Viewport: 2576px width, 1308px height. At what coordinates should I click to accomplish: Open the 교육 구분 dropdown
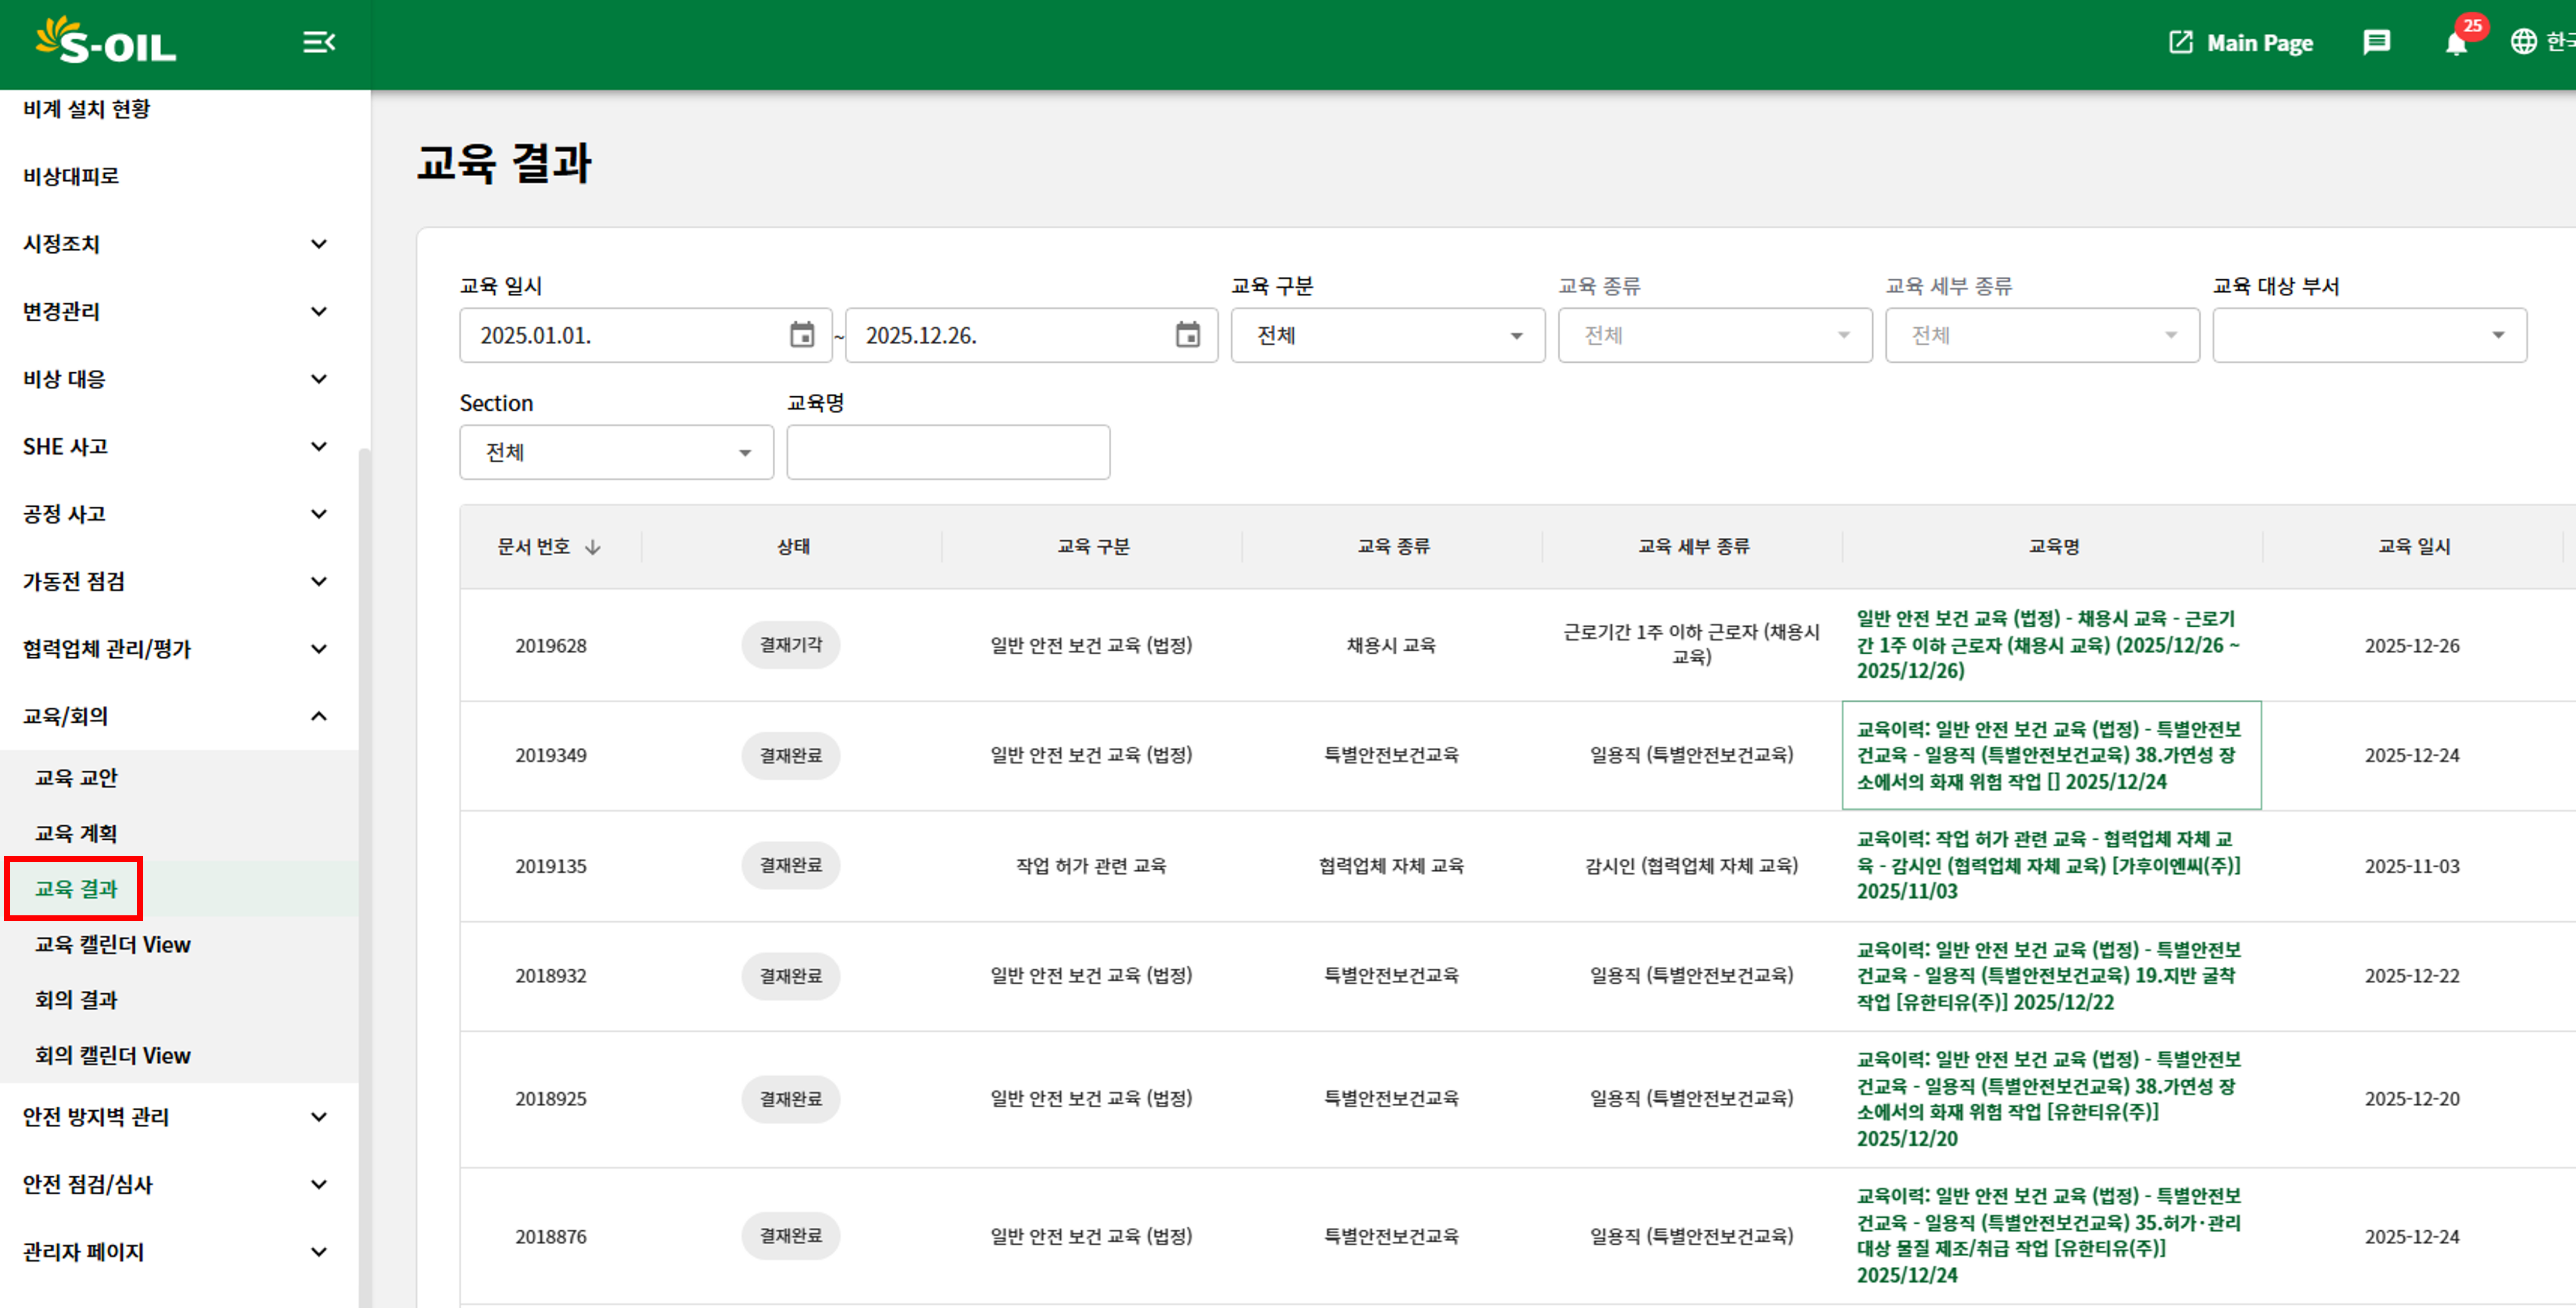[1387, 335]
